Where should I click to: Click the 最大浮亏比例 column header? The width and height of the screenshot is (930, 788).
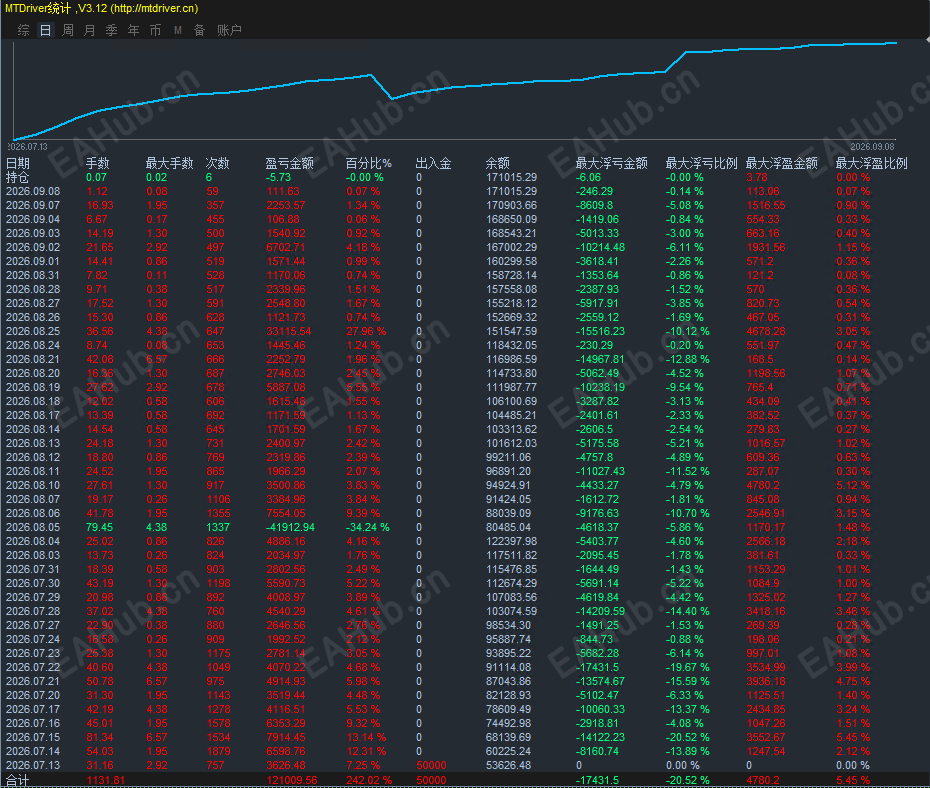click(702, 164)
